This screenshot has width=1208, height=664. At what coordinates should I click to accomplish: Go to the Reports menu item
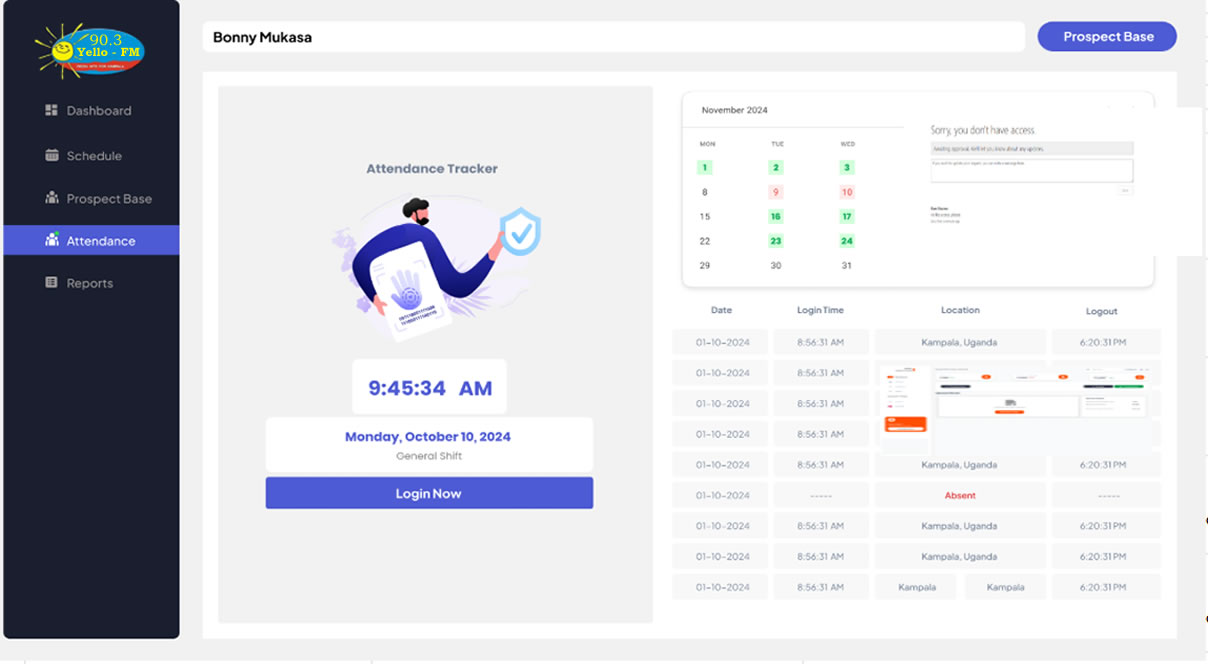[89, 284]
